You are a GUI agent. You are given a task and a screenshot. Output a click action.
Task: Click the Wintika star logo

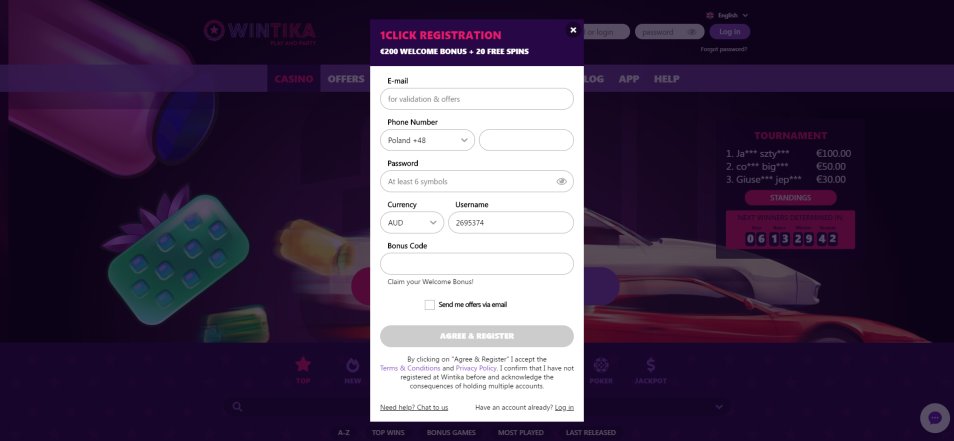pos(214,30)
